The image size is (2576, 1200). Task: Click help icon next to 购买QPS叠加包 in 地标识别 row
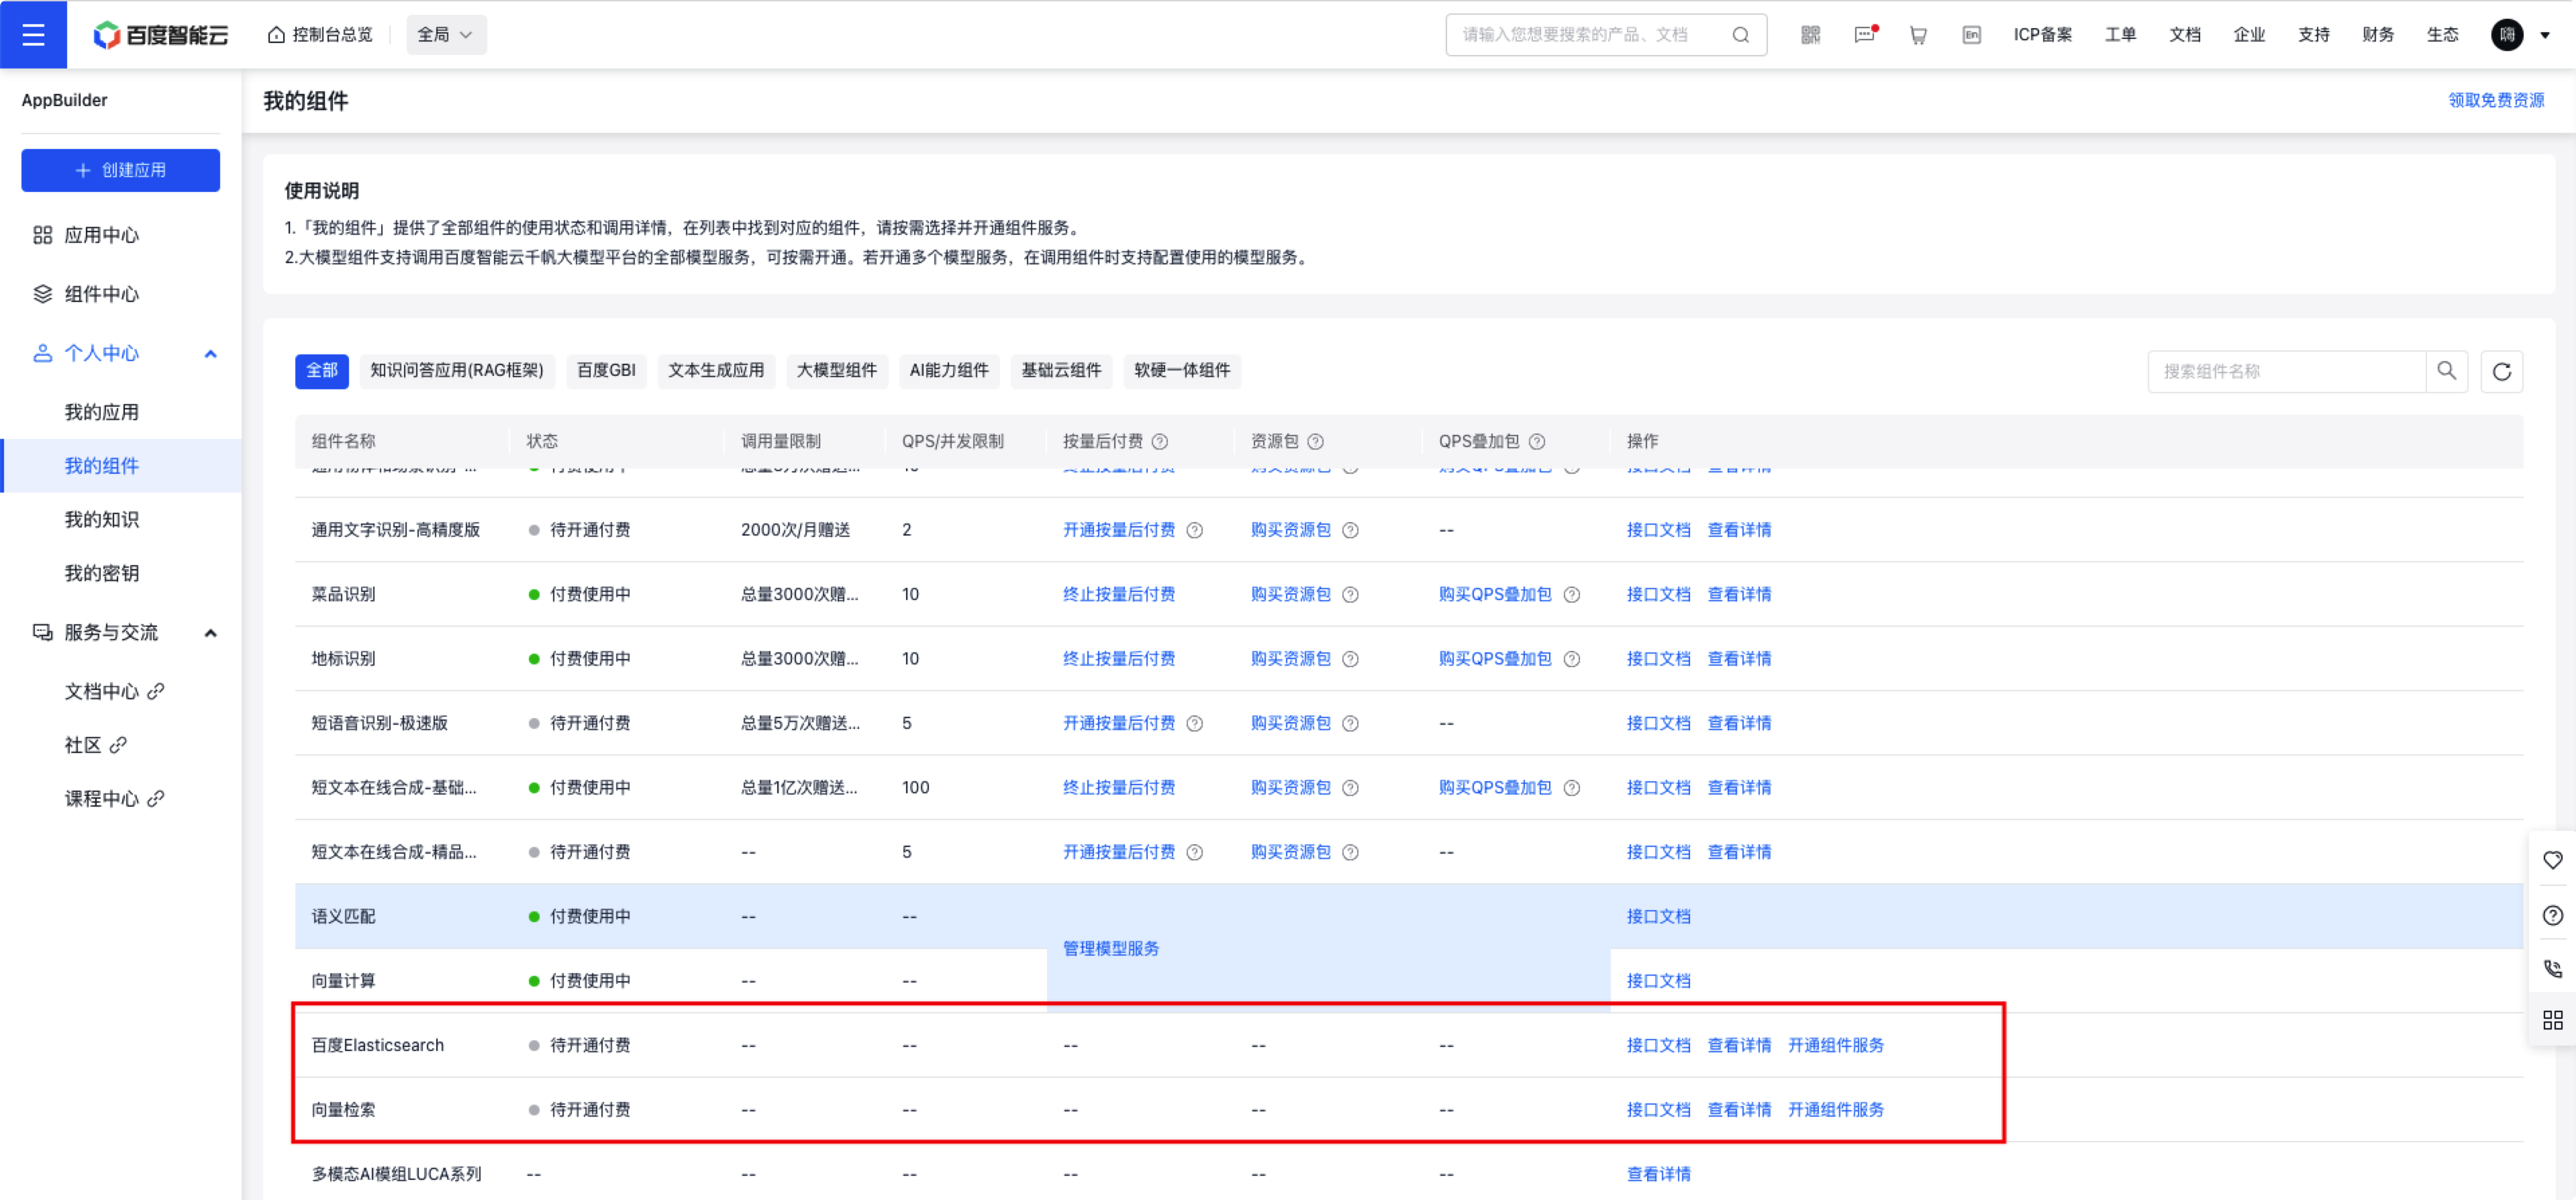point(1572,659)
